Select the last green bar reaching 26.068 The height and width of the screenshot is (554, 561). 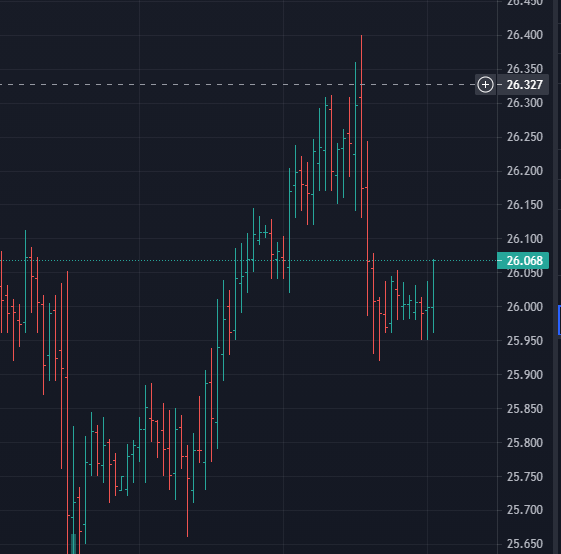(x=433, y=296)
